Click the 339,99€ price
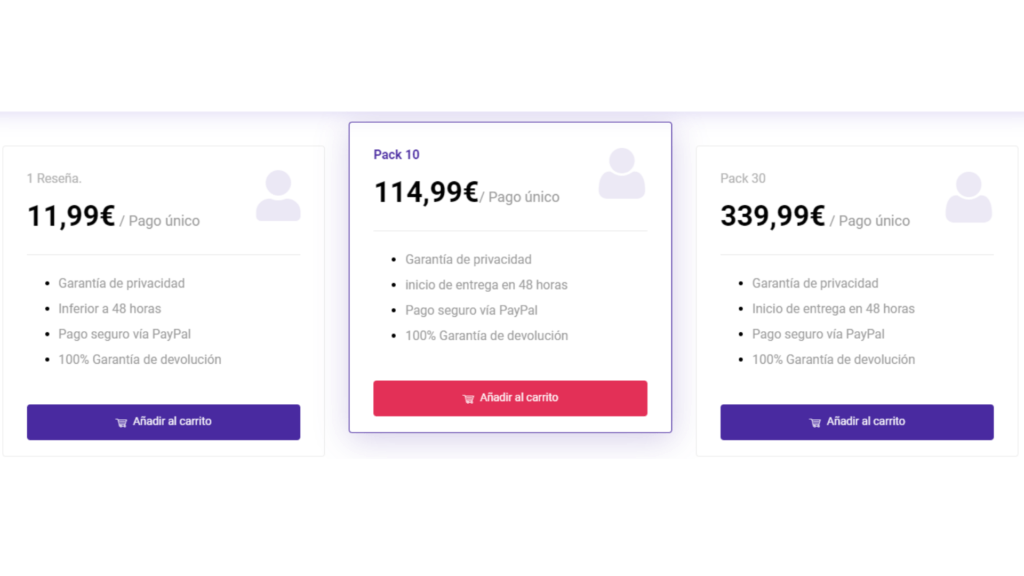This screenshot has height=576, width=1024. pyautogui.click(x=773, y=216)
